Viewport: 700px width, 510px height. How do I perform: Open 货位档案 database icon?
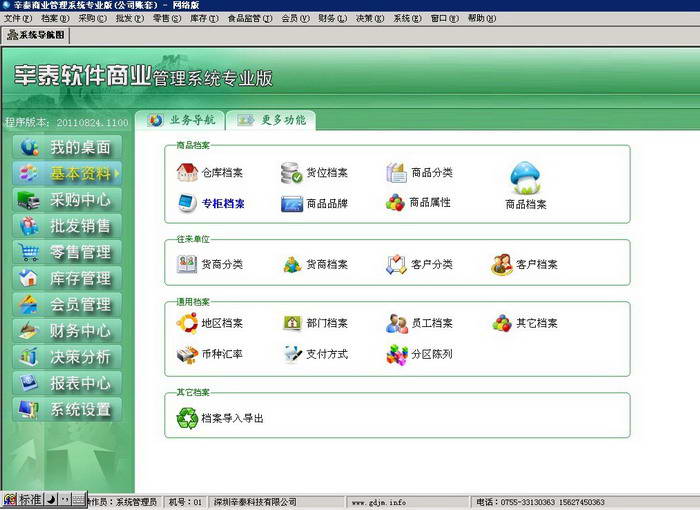click(292, 173)
